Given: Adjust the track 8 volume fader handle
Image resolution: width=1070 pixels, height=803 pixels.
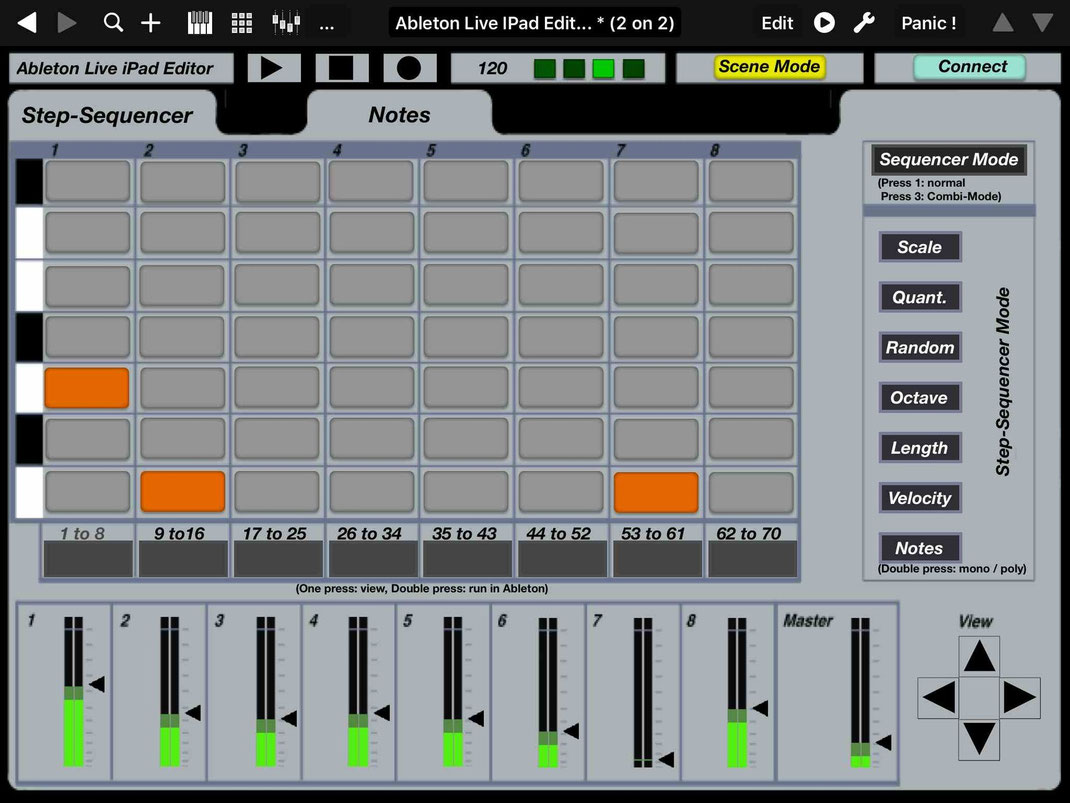Looking at the screenshot, I should pyautogui.click(x=760, y=708).
